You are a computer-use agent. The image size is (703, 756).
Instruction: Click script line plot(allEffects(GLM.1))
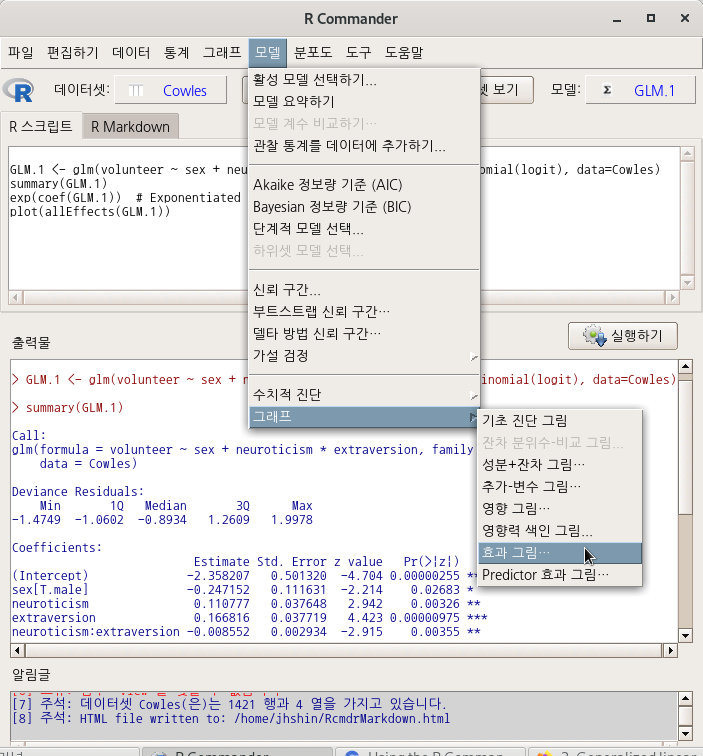pos(90,211)
